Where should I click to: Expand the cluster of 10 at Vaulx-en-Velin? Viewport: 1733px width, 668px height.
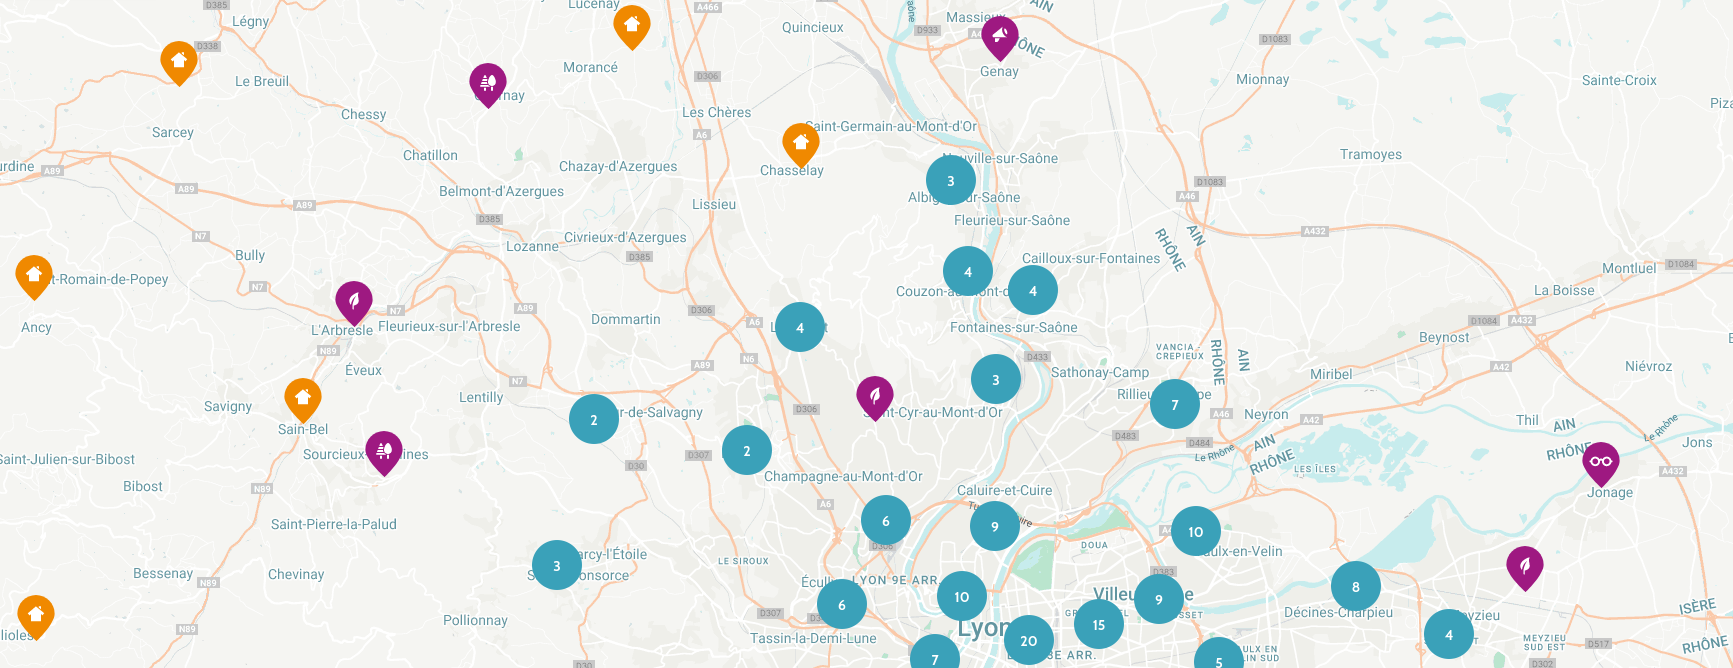[1196, 532]
